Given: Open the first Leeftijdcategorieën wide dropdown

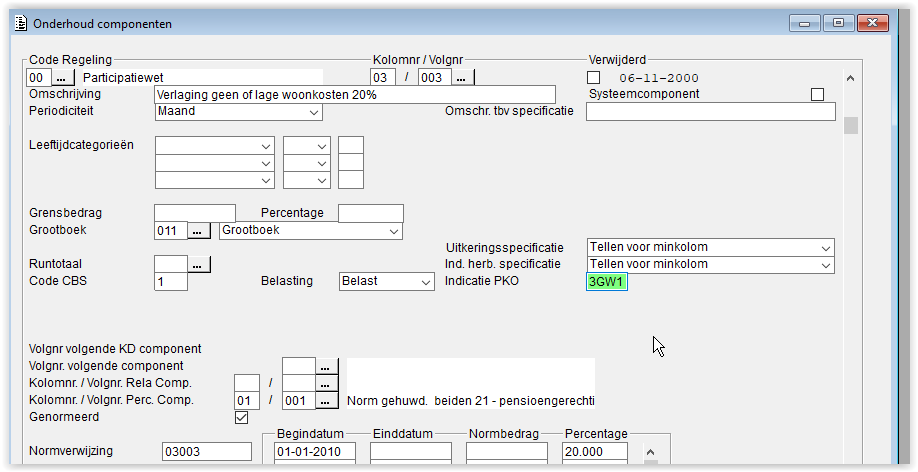Looking at the screenshot, I should tap(215, 146).
